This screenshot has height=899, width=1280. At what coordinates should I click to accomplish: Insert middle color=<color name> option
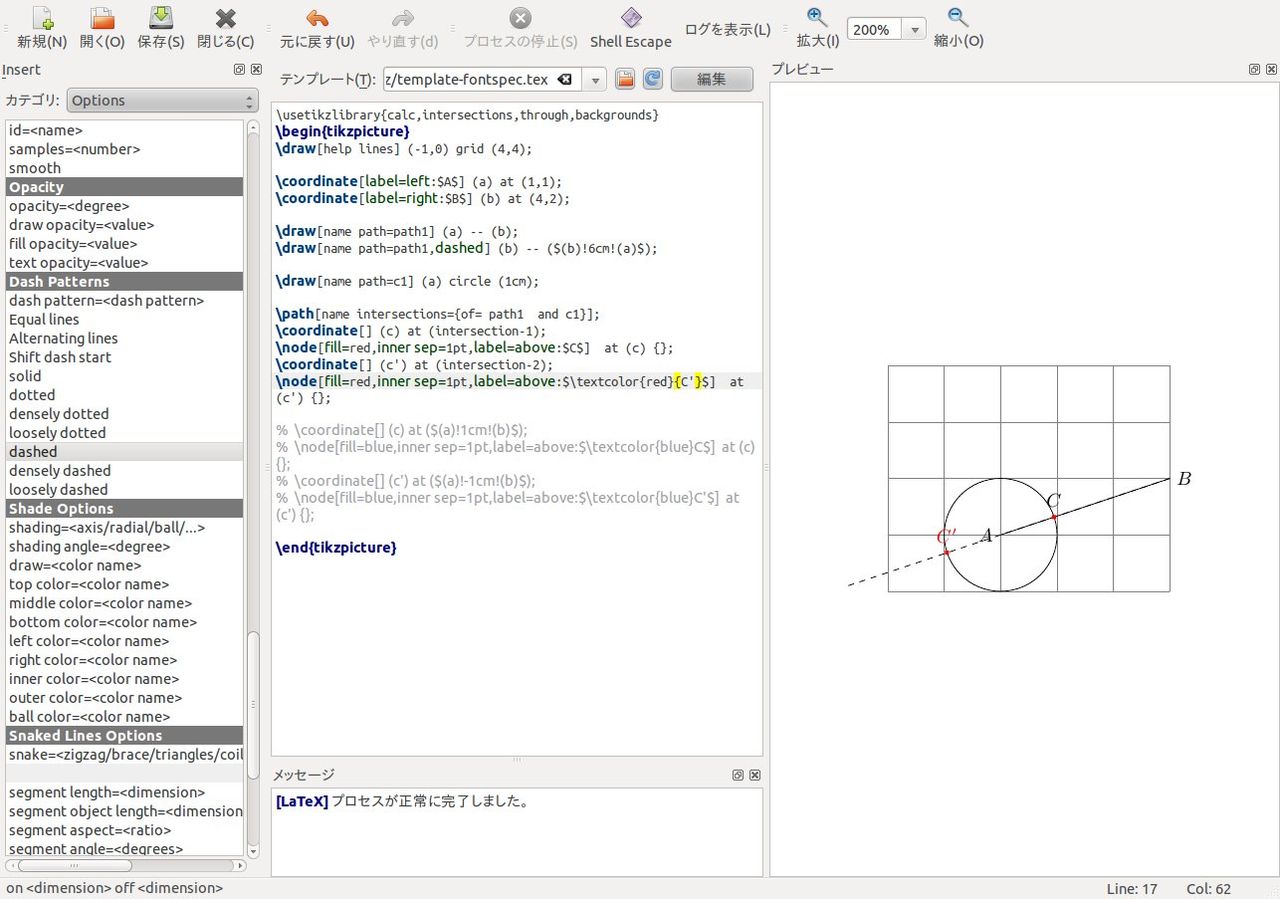click(125, 603)
